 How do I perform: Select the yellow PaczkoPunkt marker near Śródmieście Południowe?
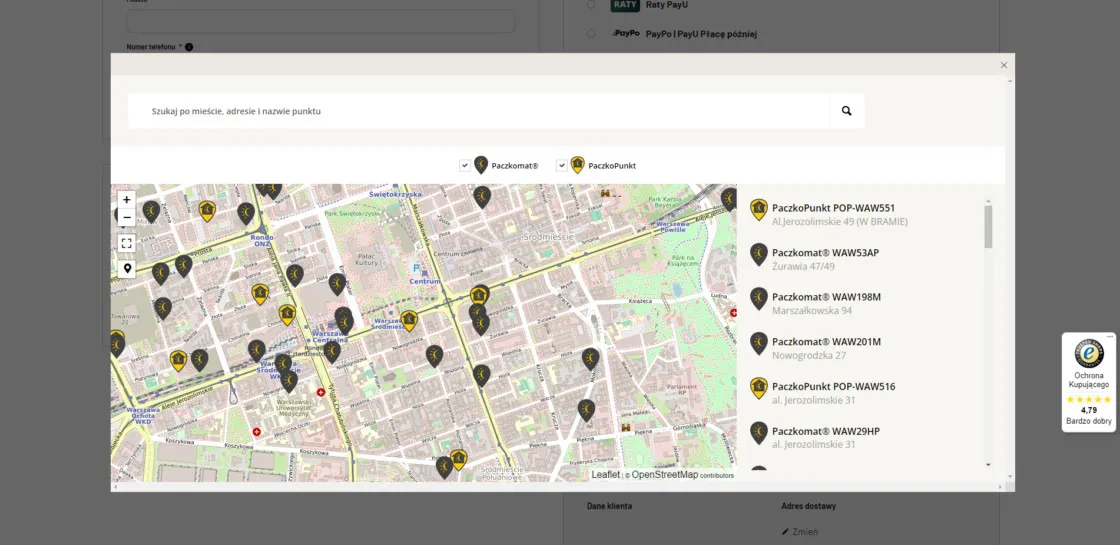(459, 459)
